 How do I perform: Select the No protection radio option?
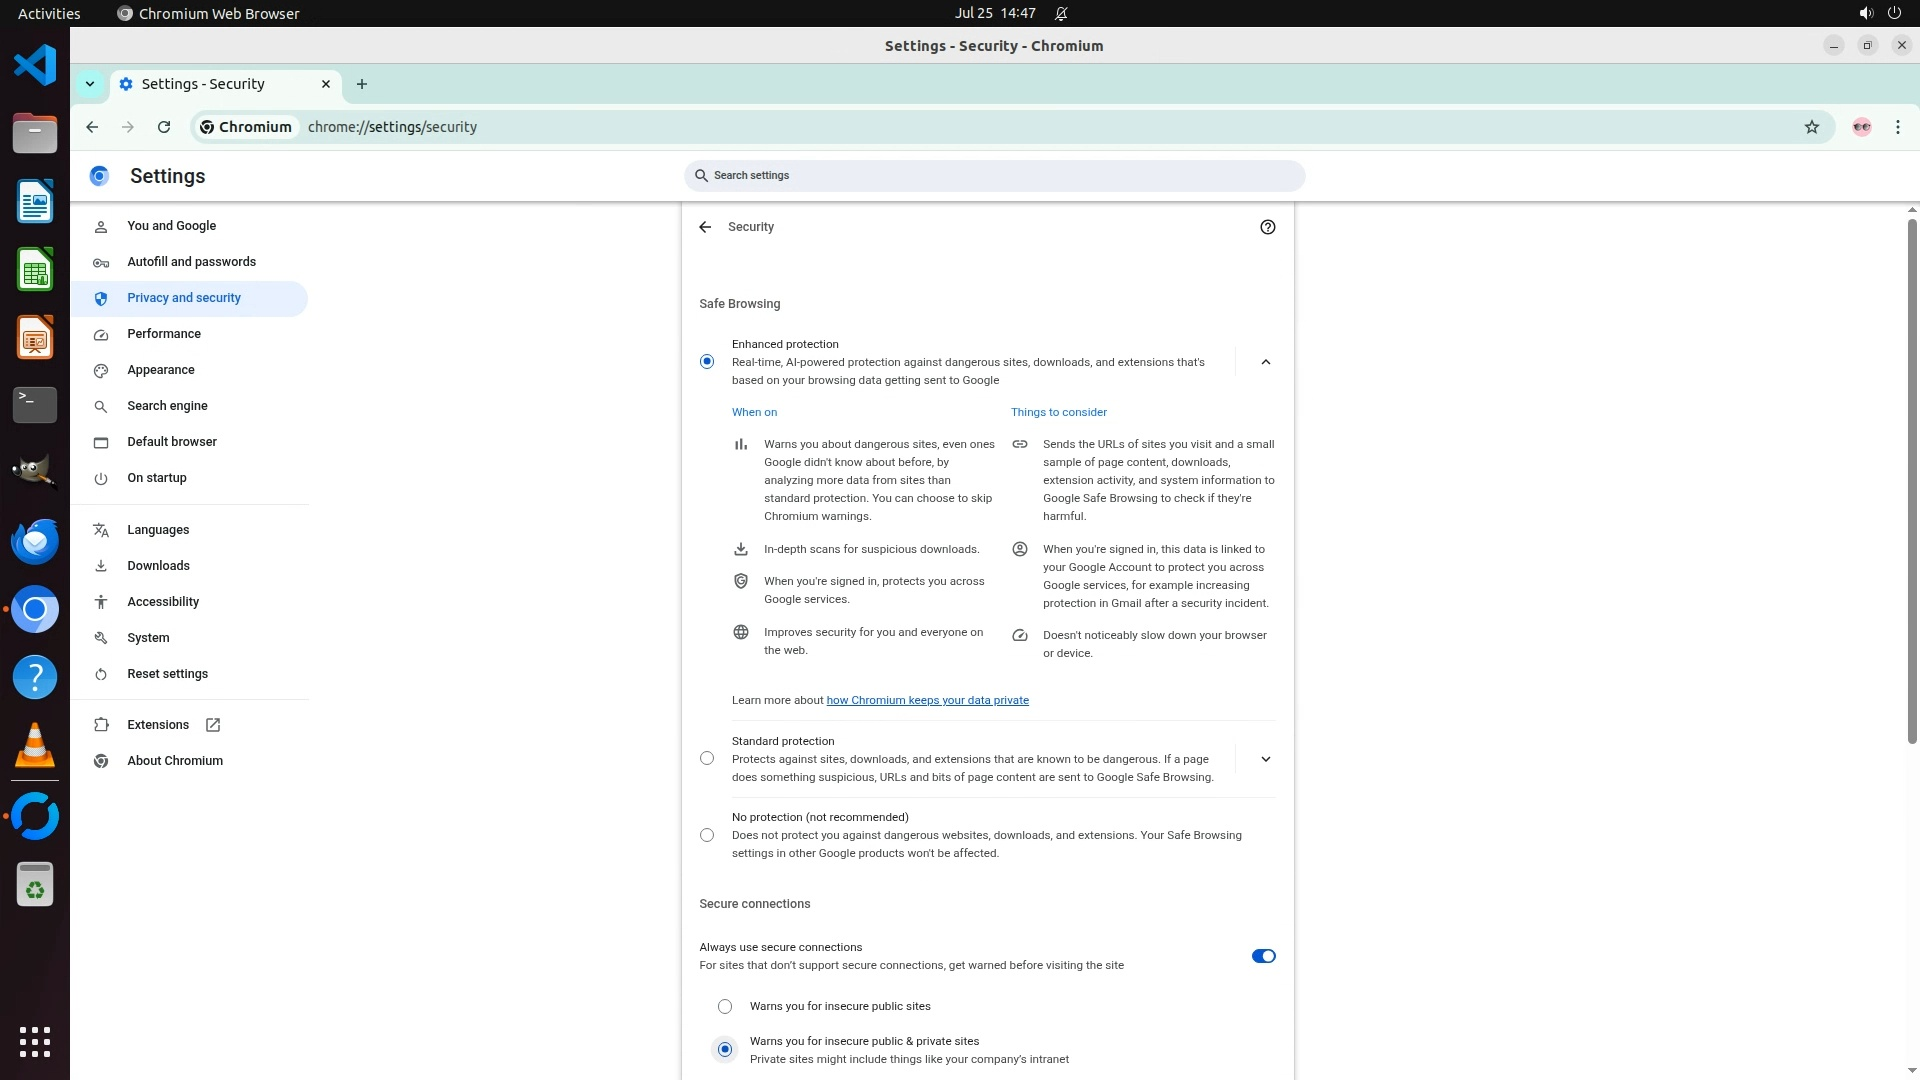click(x=707, y=835)
